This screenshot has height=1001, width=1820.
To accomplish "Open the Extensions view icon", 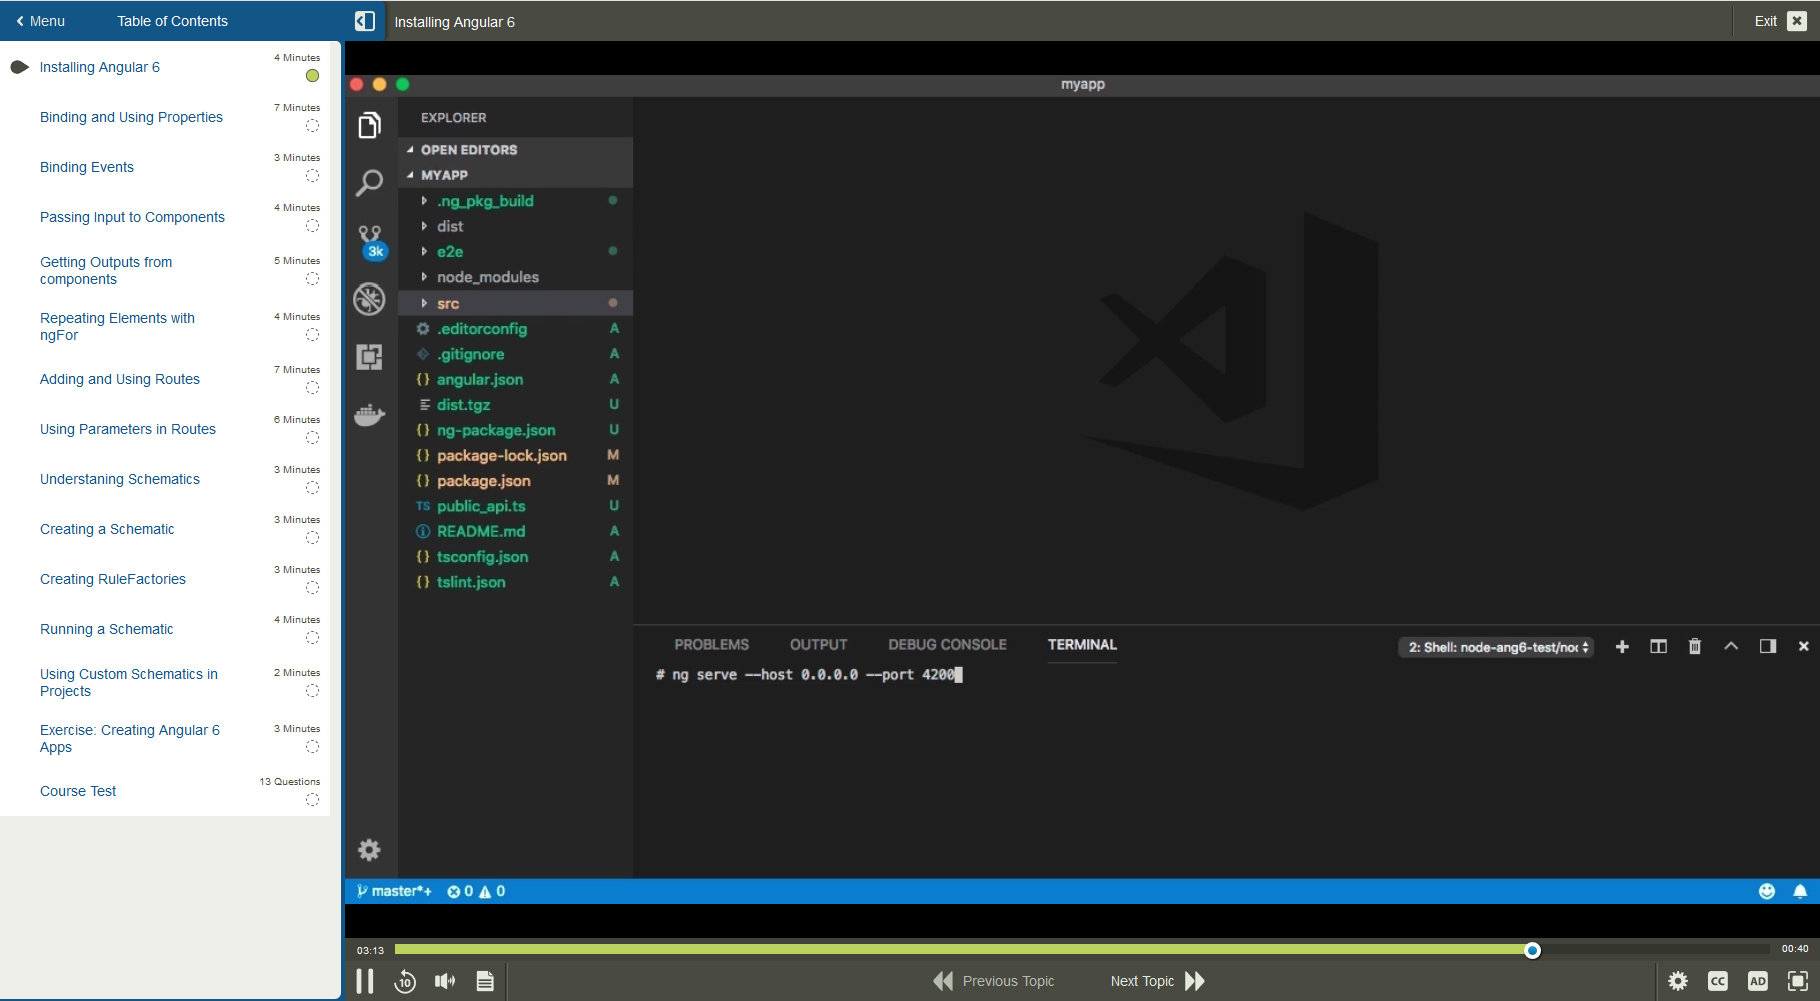I will [x=369, y=357].
